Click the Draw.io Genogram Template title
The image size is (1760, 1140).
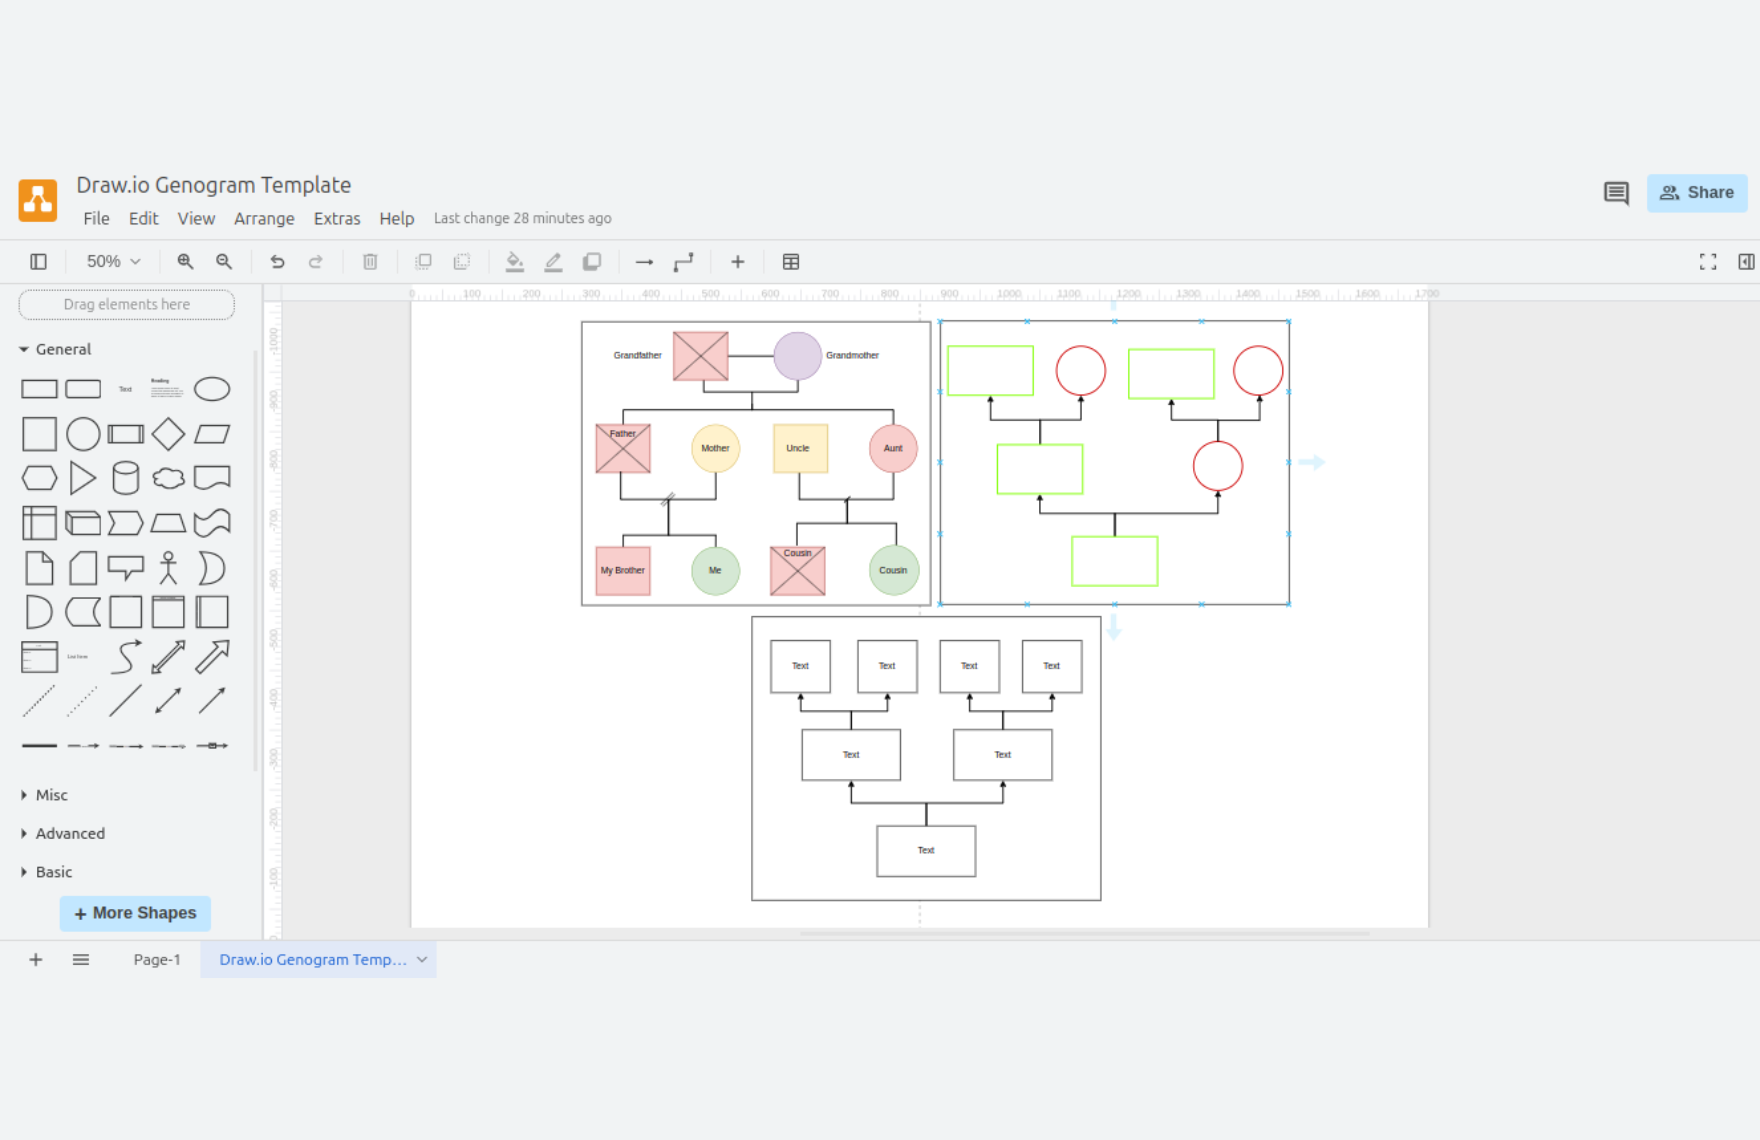[x=214, y=185]
